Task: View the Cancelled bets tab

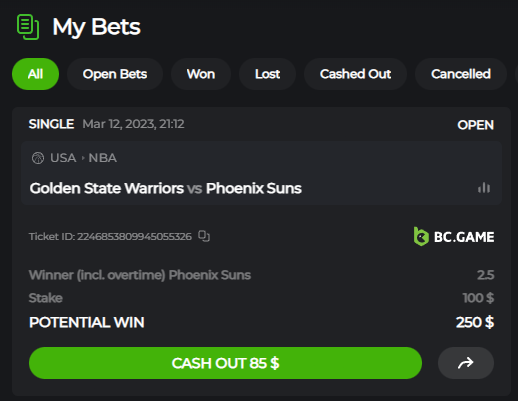Action: click(x=461, y=74)
